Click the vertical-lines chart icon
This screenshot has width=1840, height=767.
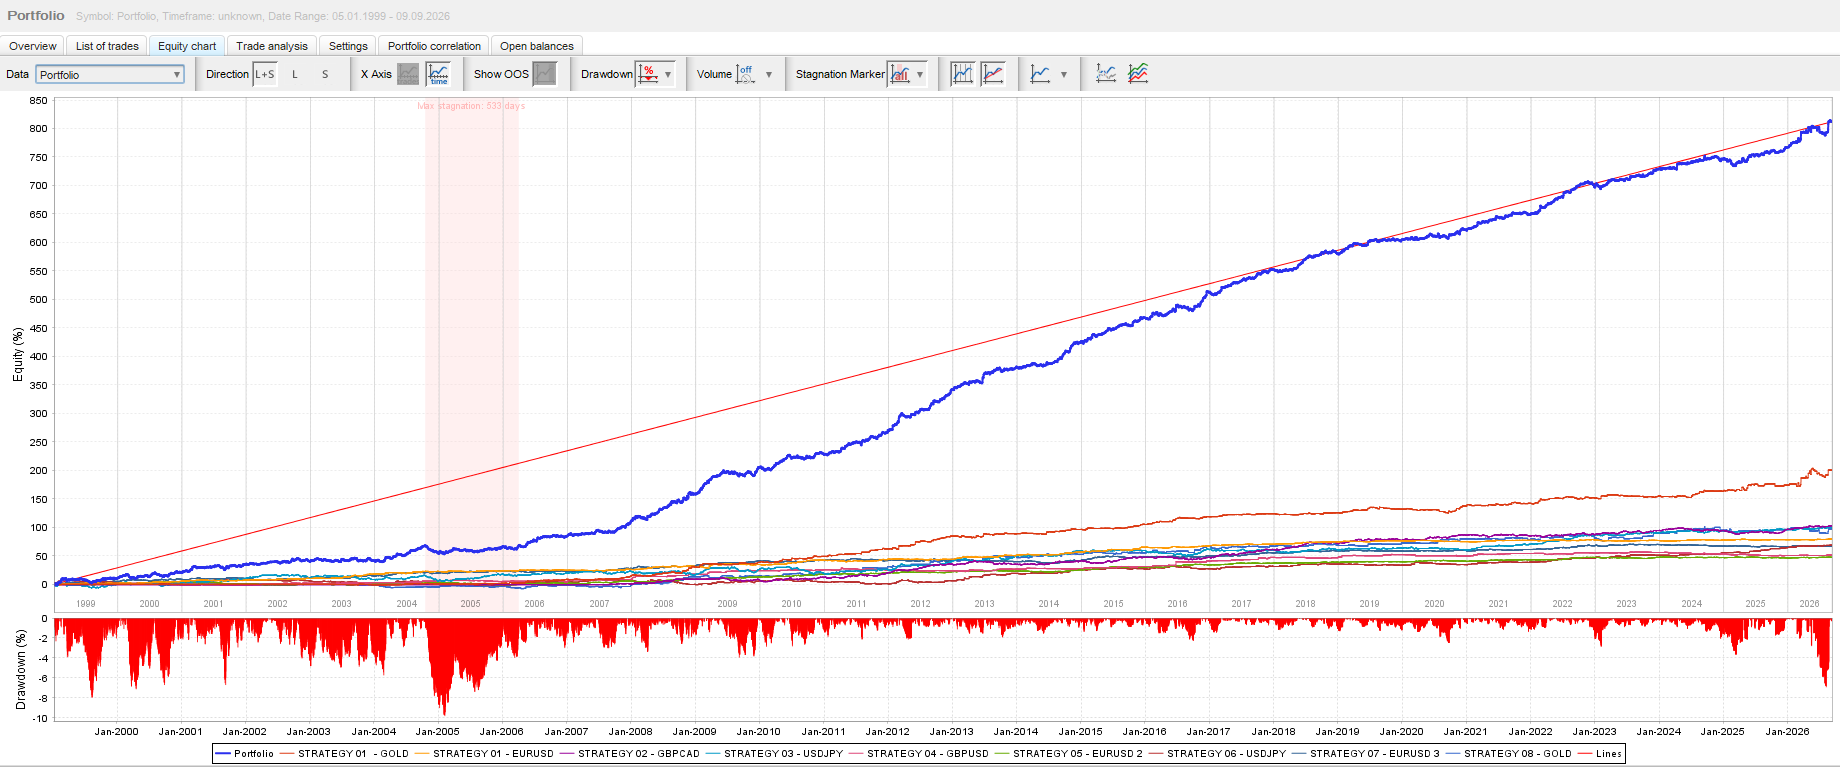[x=962, y=74]
